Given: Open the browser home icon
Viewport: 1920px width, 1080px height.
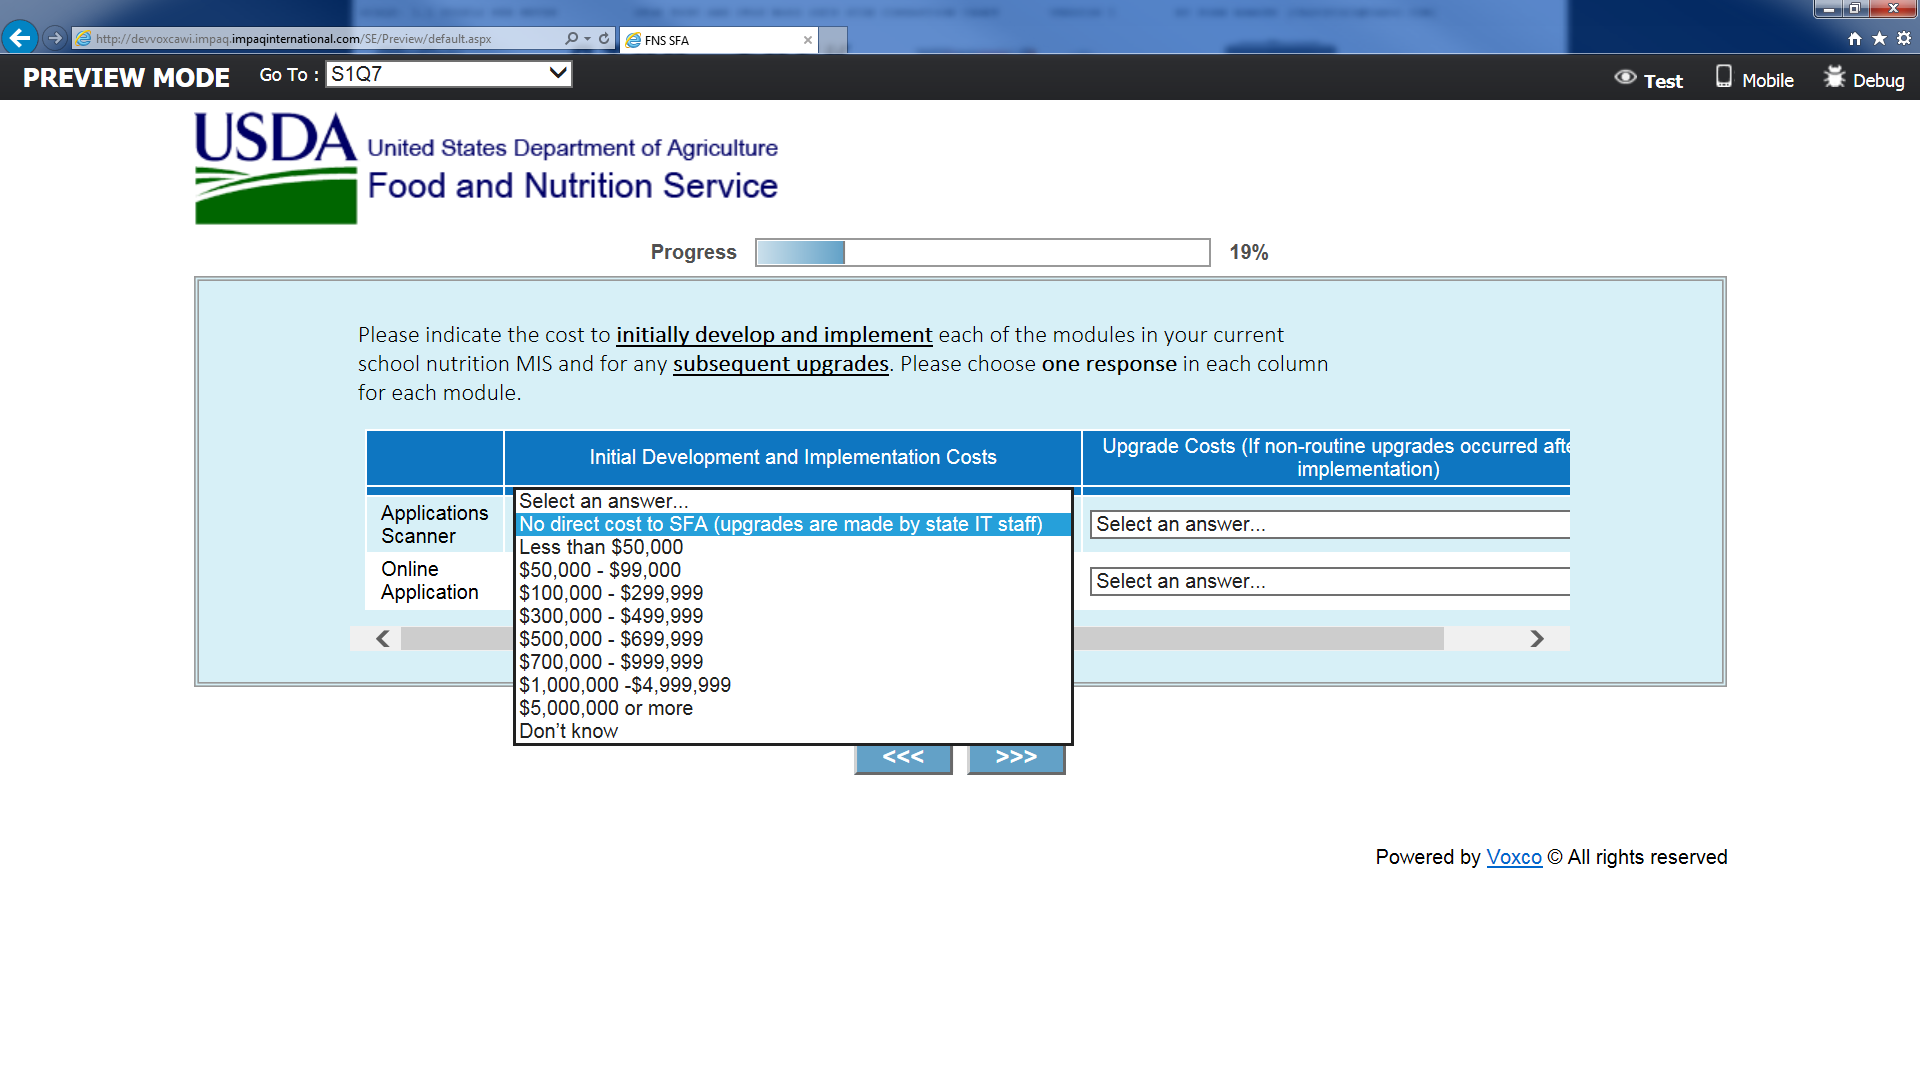Looking at the screenshot, I should click(x=1854, y=38).
